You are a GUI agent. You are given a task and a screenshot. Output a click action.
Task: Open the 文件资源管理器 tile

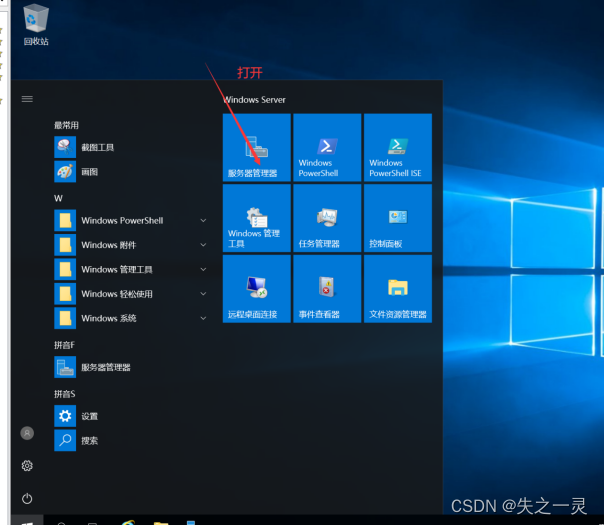(x=398, y=289)
